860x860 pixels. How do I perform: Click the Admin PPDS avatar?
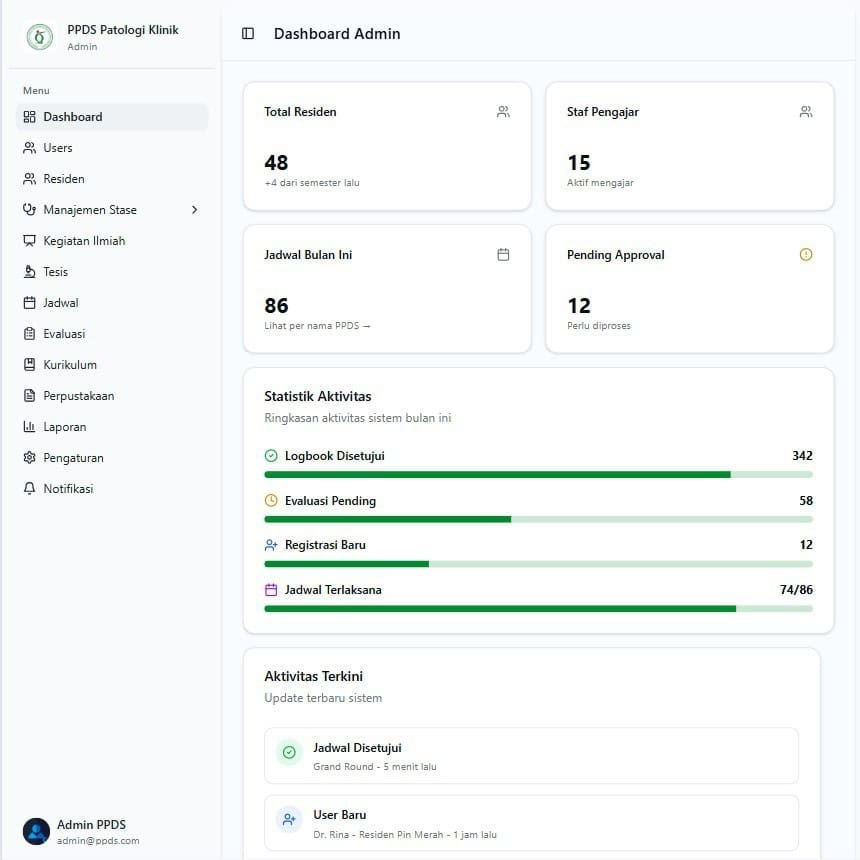[x=36, y=831]
